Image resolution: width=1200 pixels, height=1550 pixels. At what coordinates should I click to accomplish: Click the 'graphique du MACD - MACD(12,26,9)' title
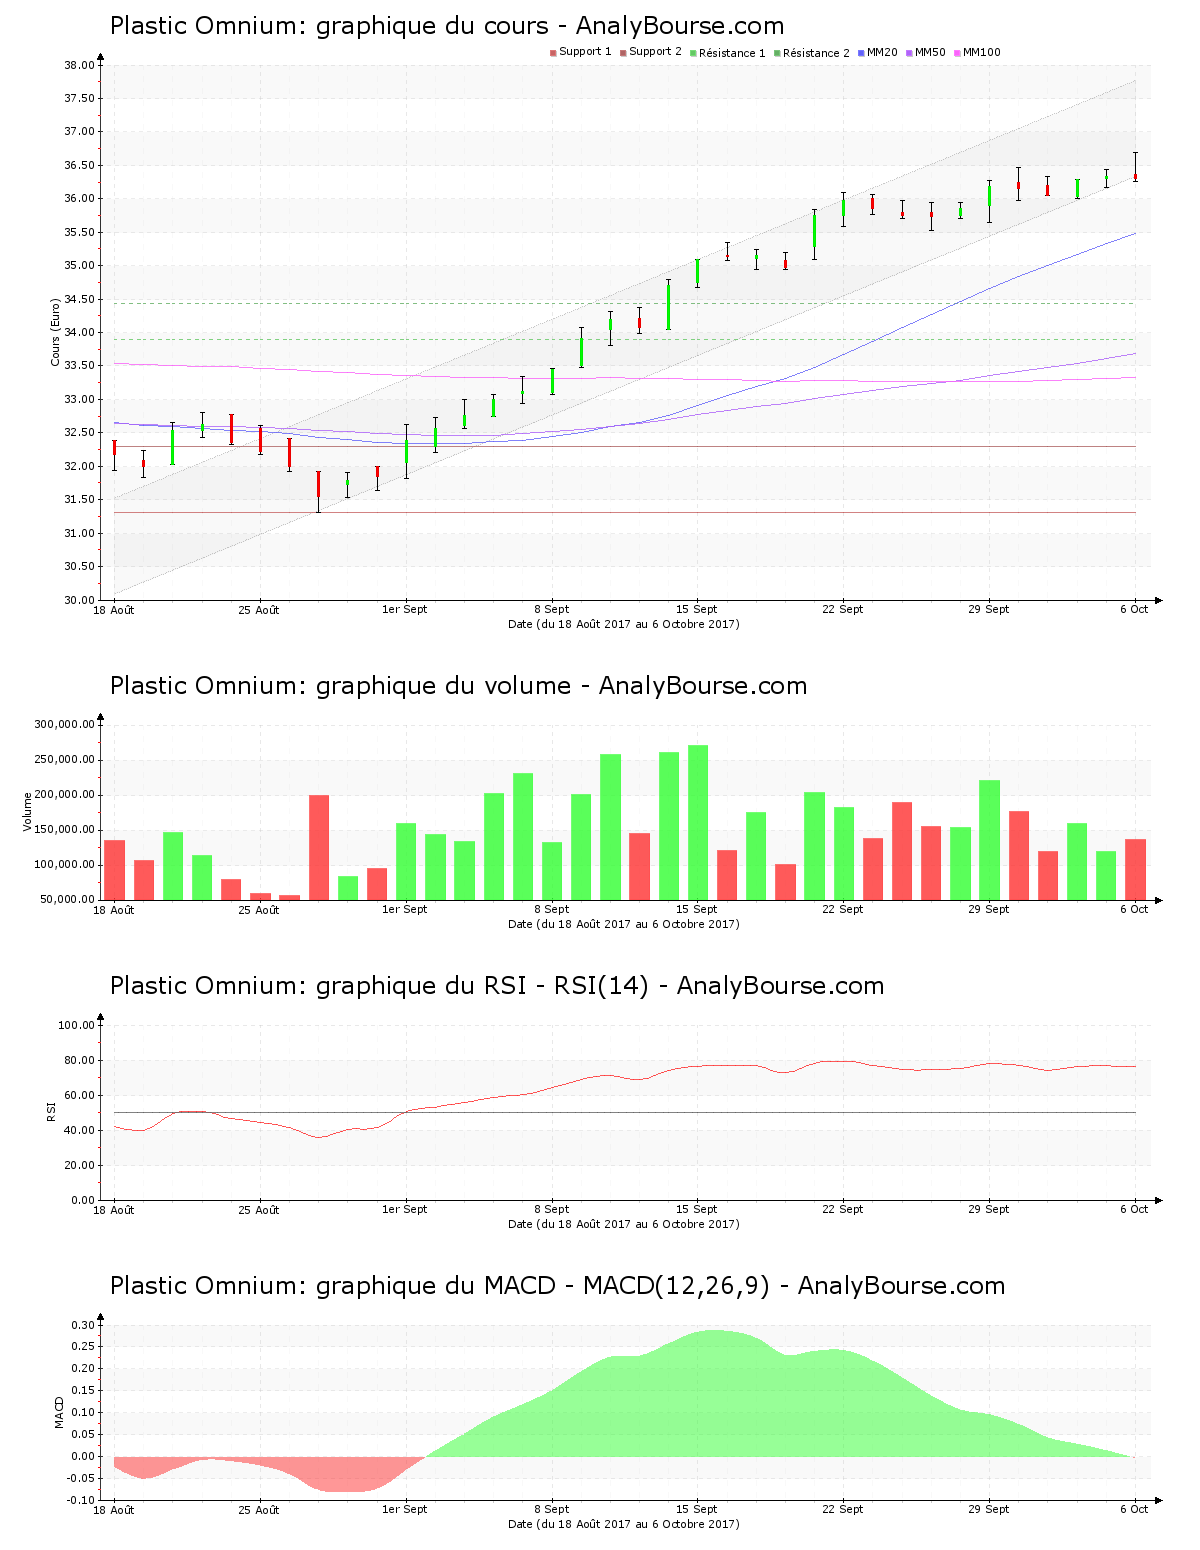557,1286
